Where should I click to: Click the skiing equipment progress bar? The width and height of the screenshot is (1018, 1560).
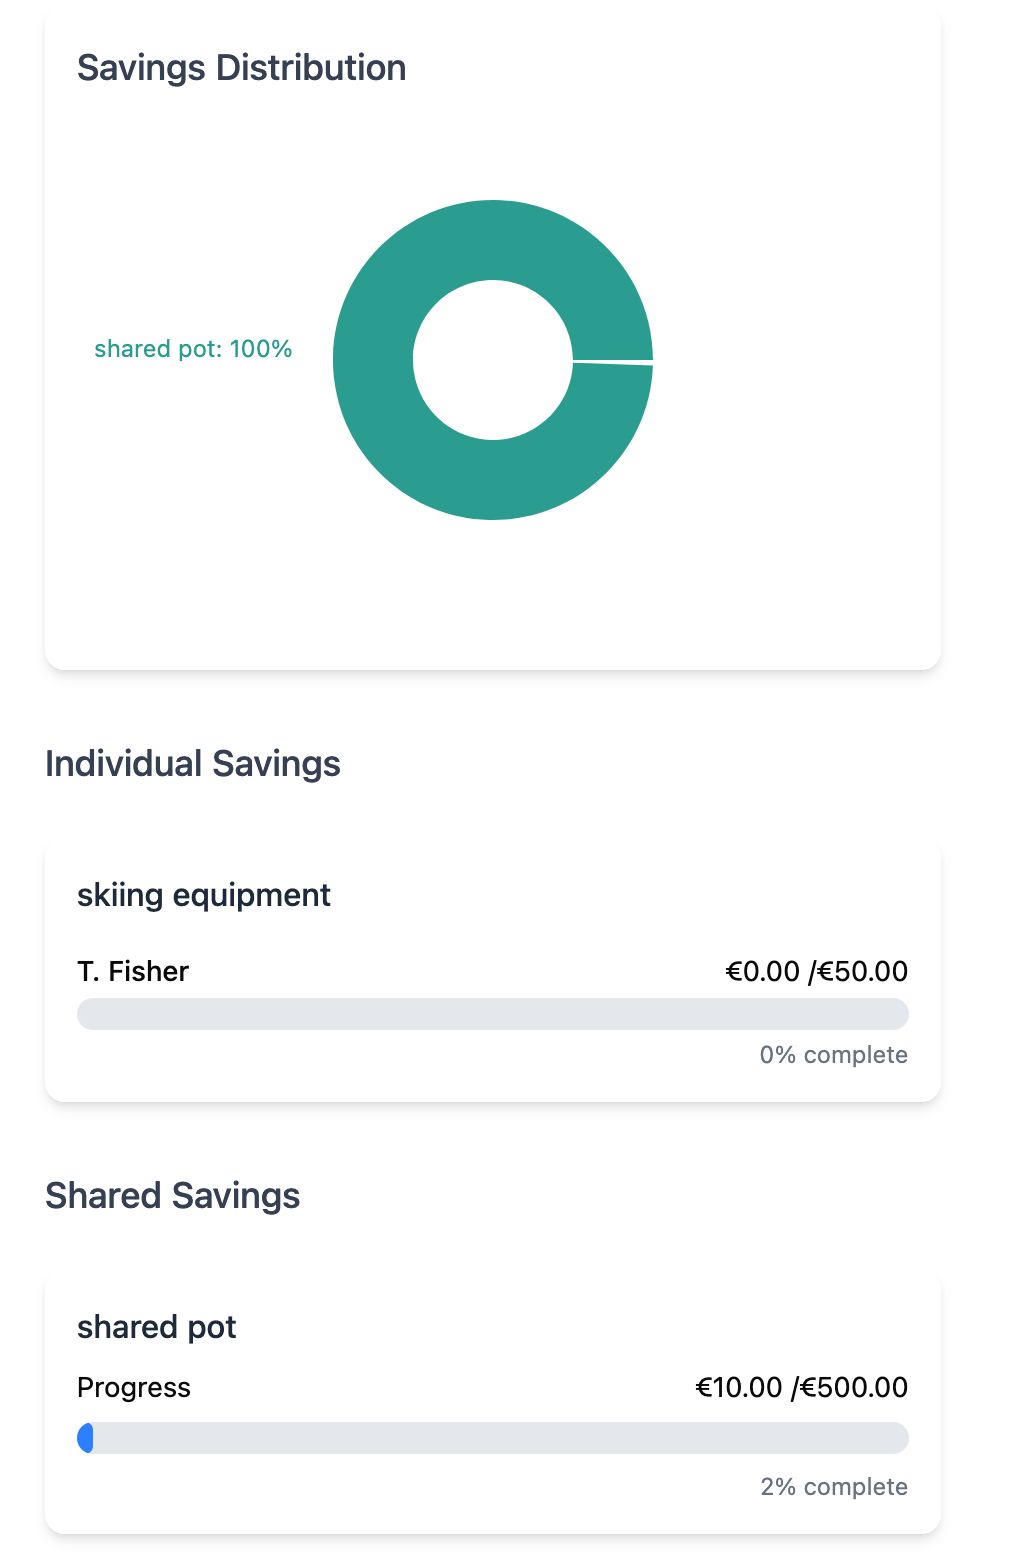point(492,1014)
